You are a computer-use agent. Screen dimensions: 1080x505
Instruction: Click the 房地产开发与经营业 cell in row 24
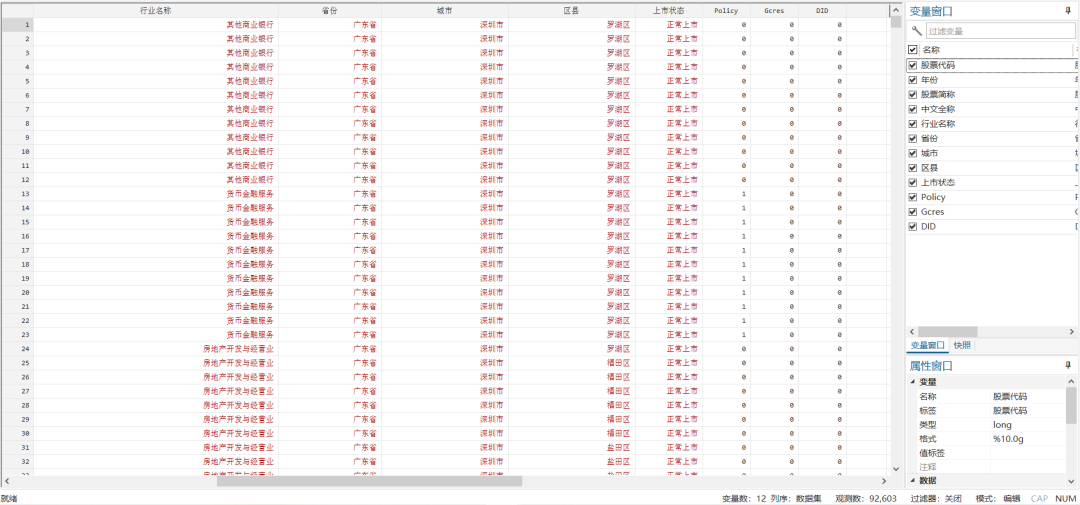point(156,349)
